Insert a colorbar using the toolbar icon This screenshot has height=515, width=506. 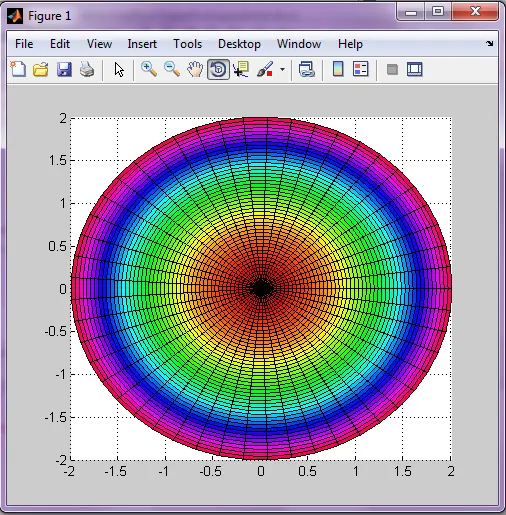[338, 70]
